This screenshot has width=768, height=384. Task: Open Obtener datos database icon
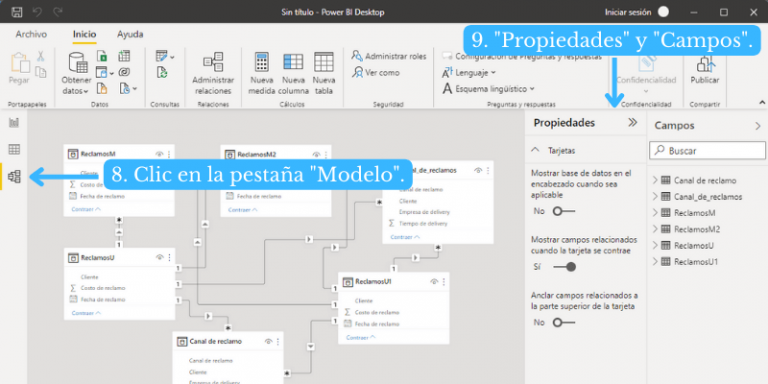pyautogui.click(x=78, y=63)
